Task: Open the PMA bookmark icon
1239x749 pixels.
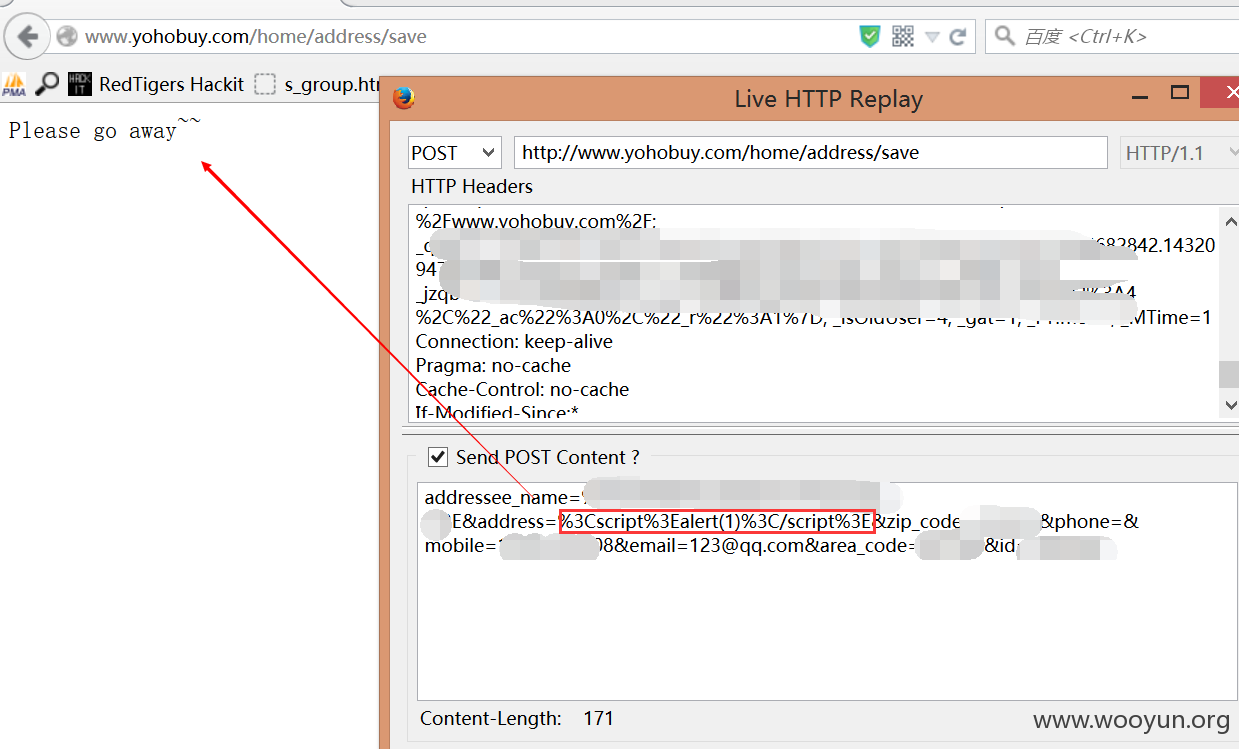Action: (x=14, y=85)
